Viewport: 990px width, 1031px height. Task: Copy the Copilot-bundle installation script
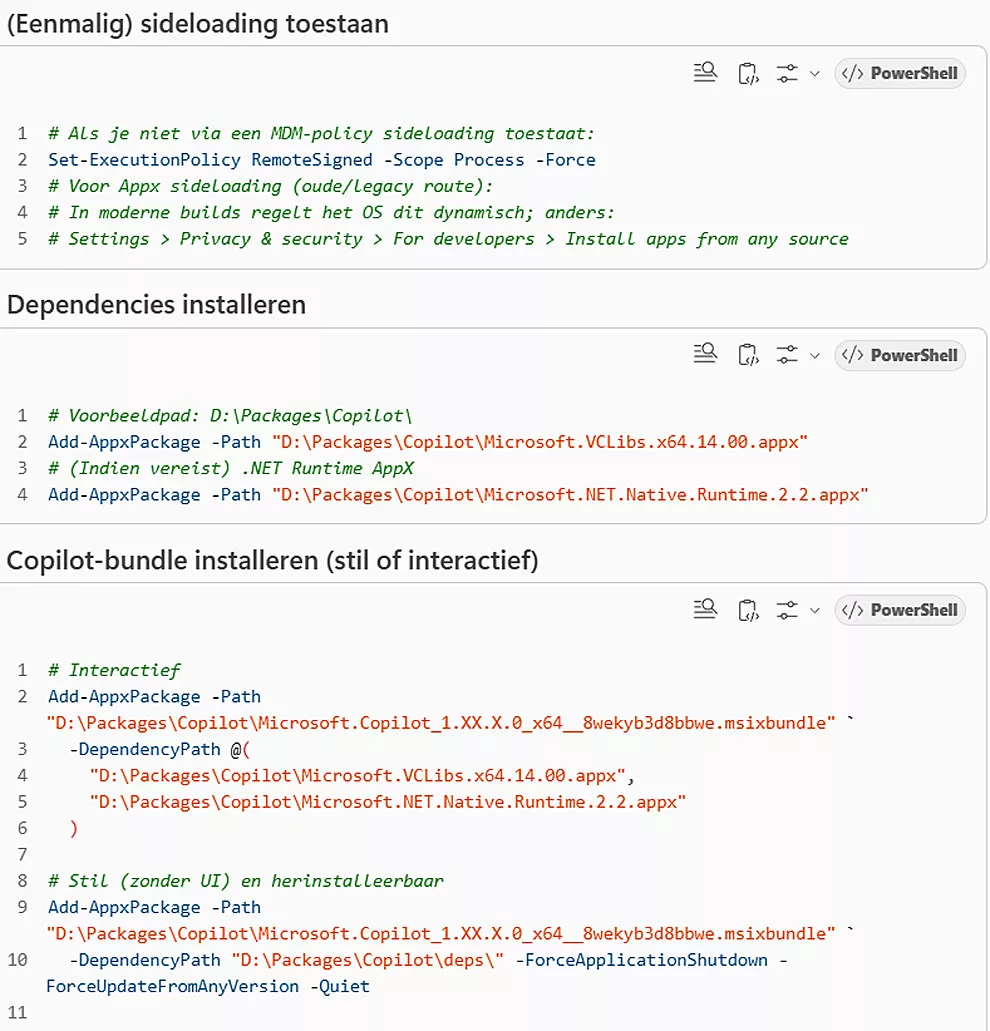pos(748,610)
